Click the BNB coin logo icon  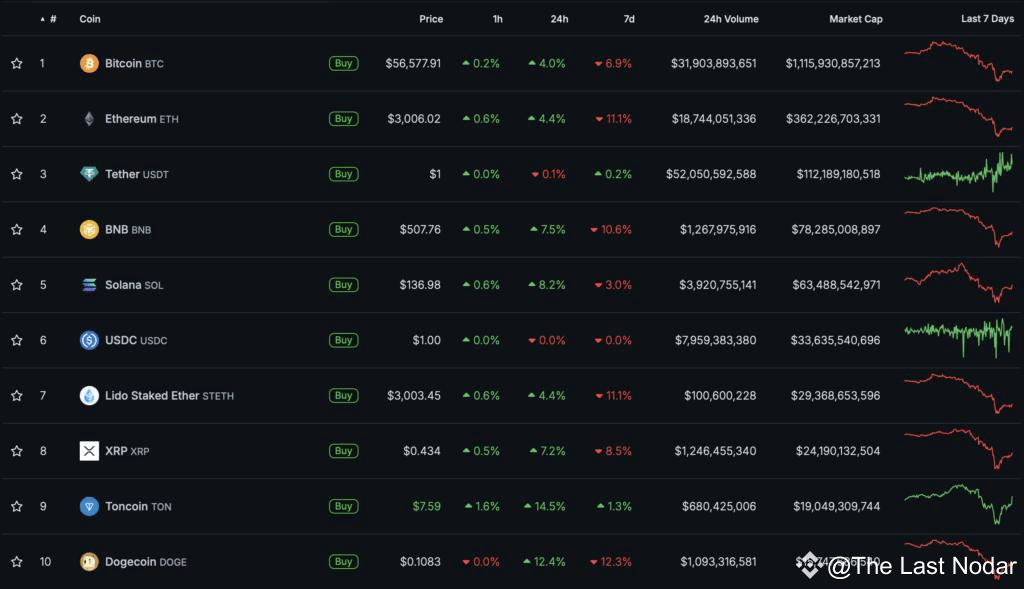coord(89,229)
